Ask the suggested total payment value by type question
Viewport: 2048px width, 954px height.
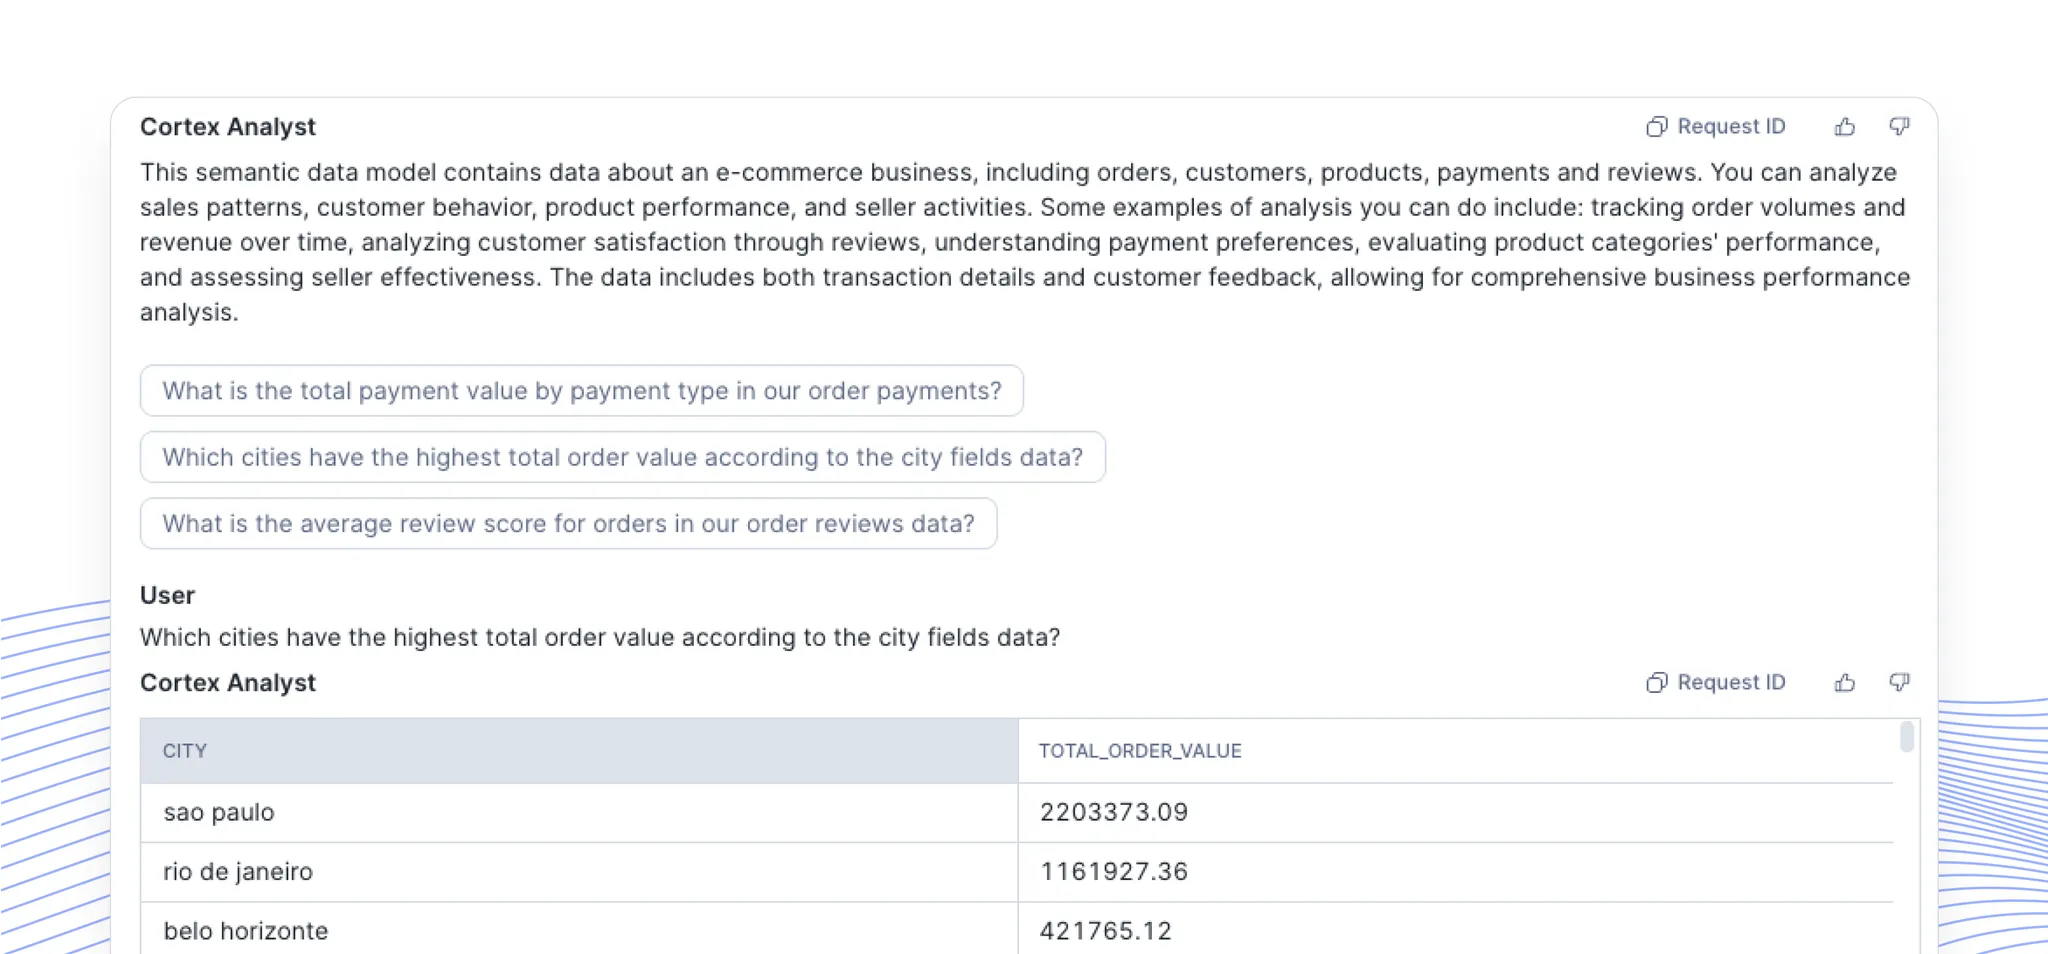pos(581,391)
